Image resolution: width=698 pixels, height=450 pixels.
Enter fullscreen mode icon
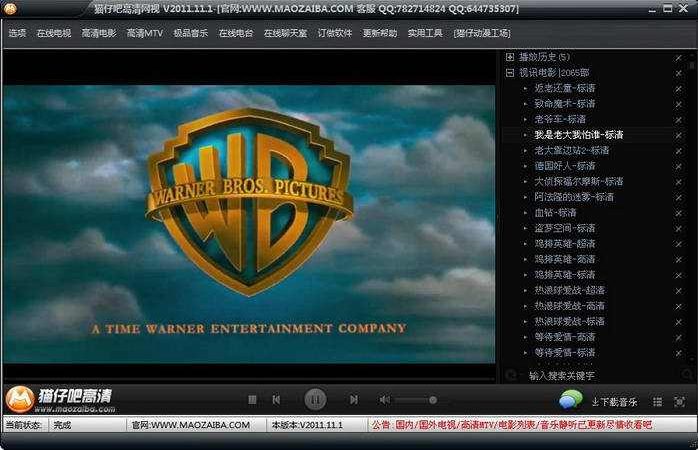coord(679,401)
